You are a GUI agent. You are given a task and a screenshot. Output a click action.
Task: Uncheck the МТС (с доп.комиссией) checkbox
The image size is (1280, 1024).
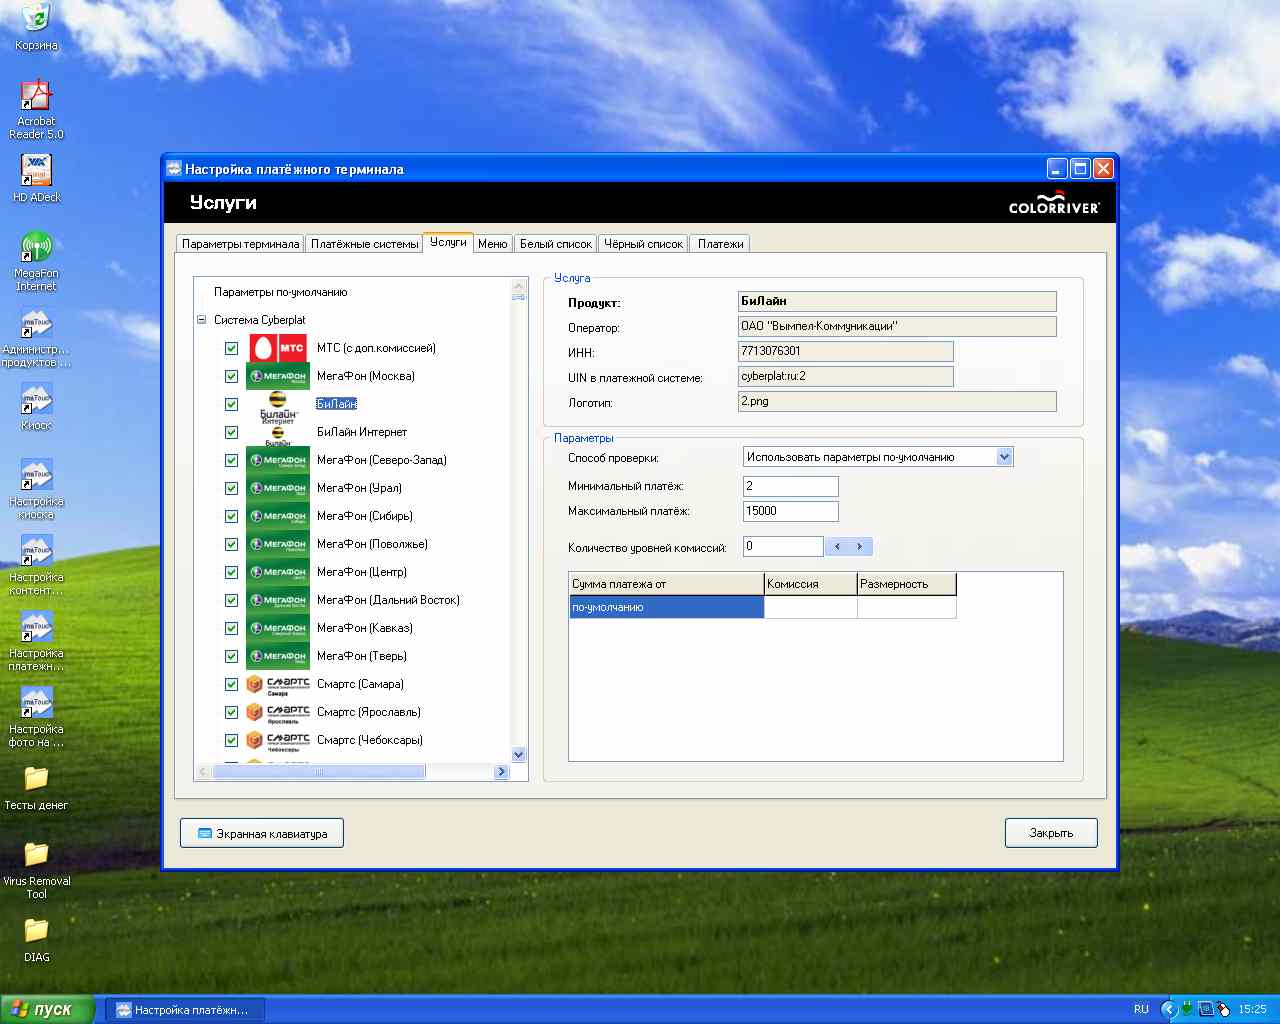pyautogui.click(x=231, y=348)
